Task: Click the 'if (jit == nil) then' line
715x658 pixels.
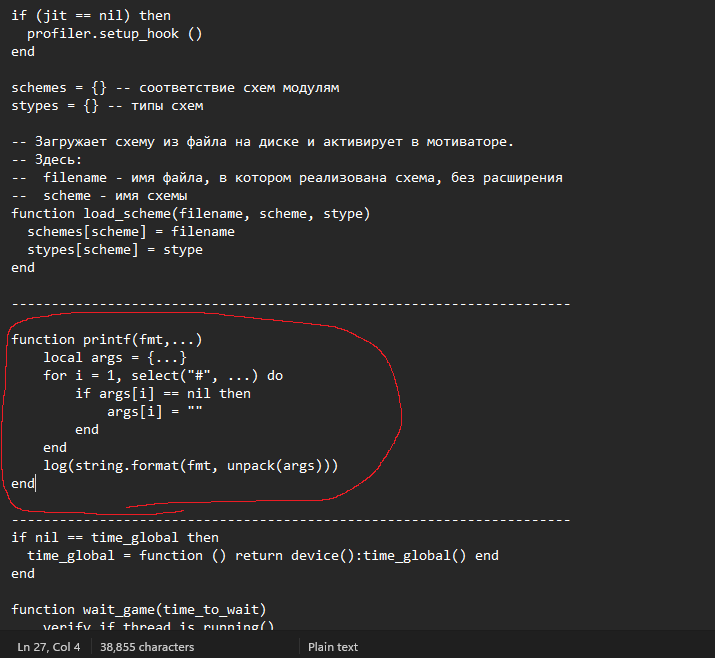Action: click(91, 16)
